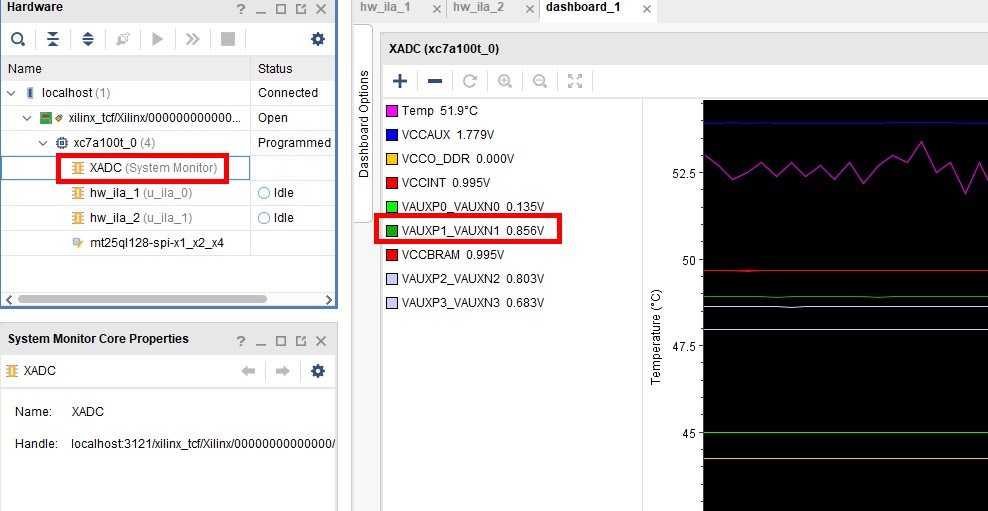Collapse the xc7a100t_0 device node
Image resolution: width=988 pixels, height=511 pixels.
coord(42,143)
